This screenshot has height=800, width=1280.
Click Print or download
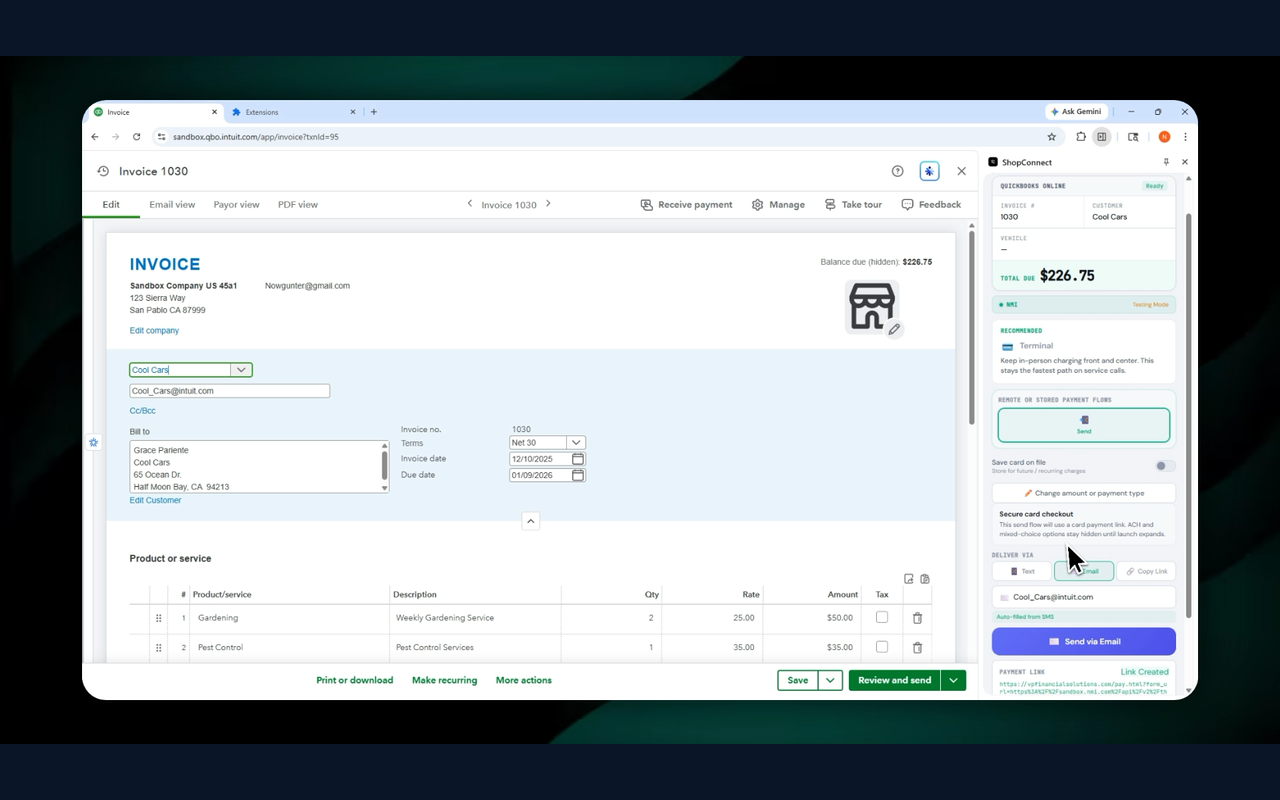pos(355,680)
